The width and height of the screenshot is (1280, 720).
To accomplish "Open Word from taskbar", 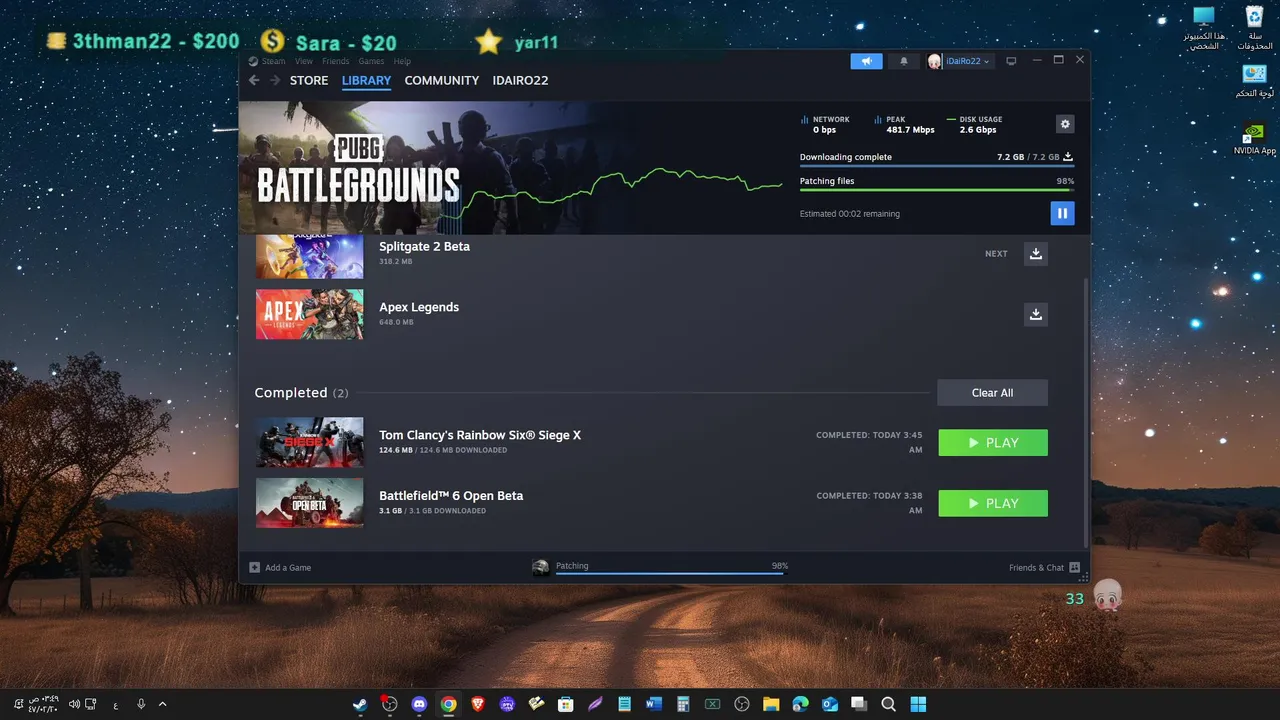I will 654,704.
